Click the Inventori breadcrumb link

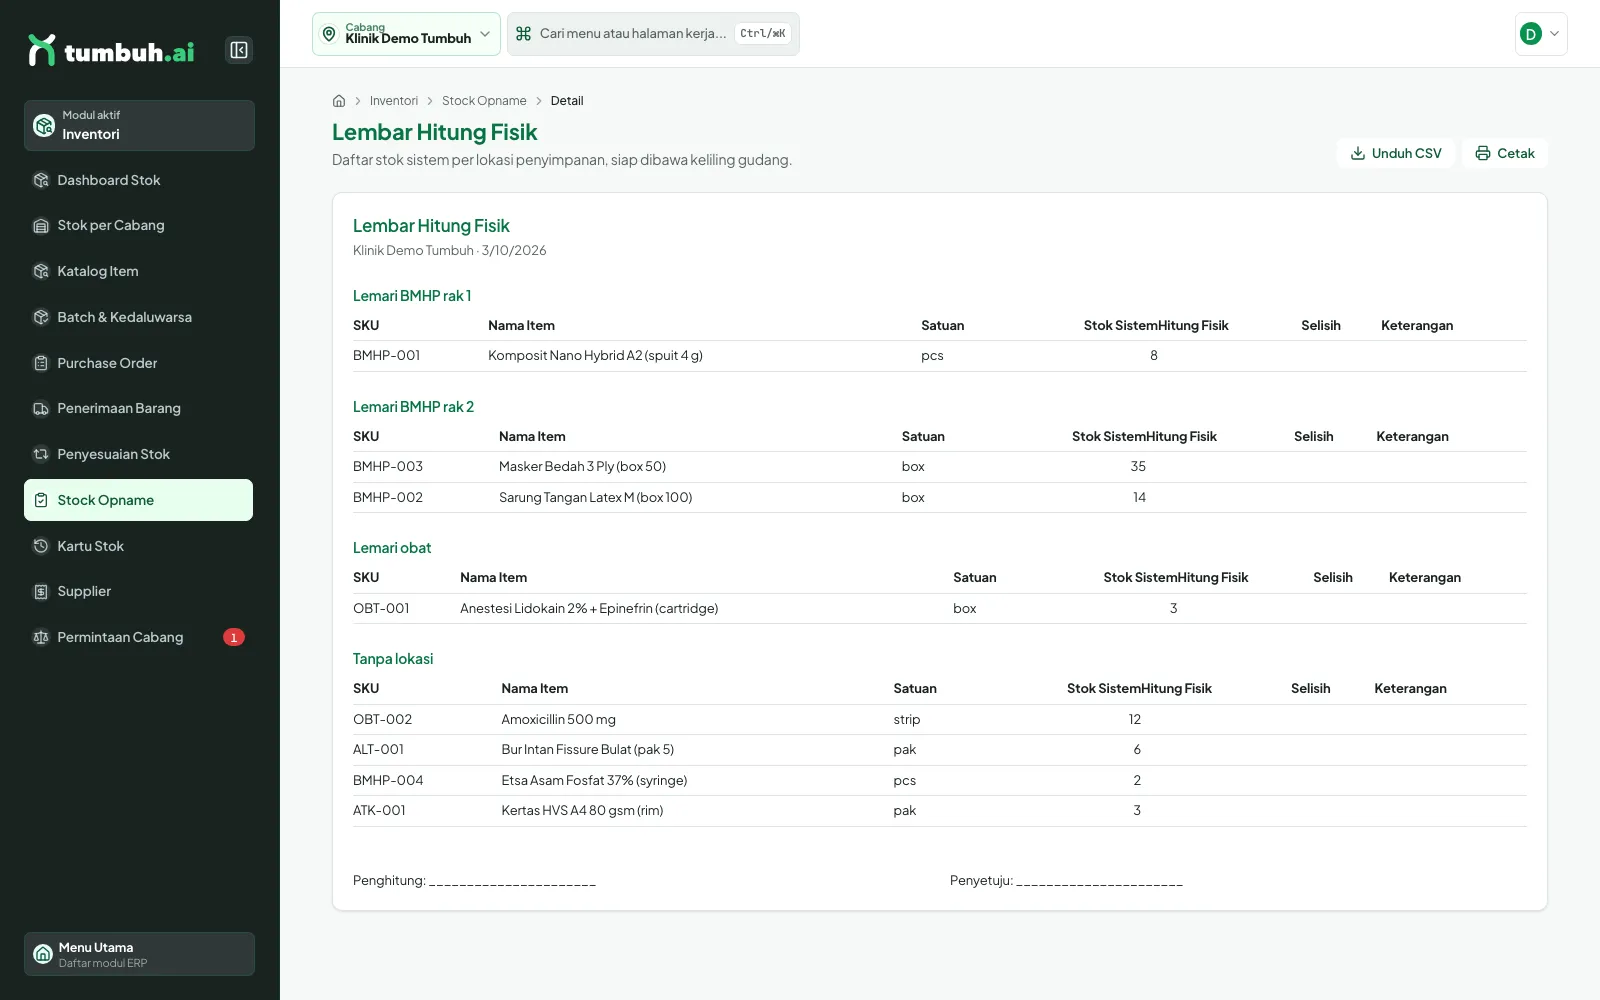click(x=394, y=101)
